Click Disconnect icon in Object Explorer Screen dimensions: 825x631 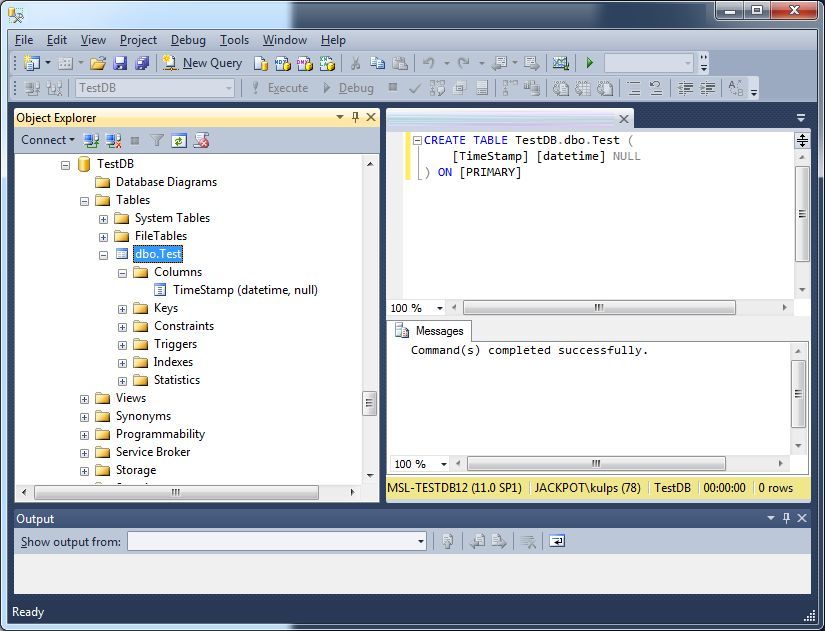click(113, 141)
